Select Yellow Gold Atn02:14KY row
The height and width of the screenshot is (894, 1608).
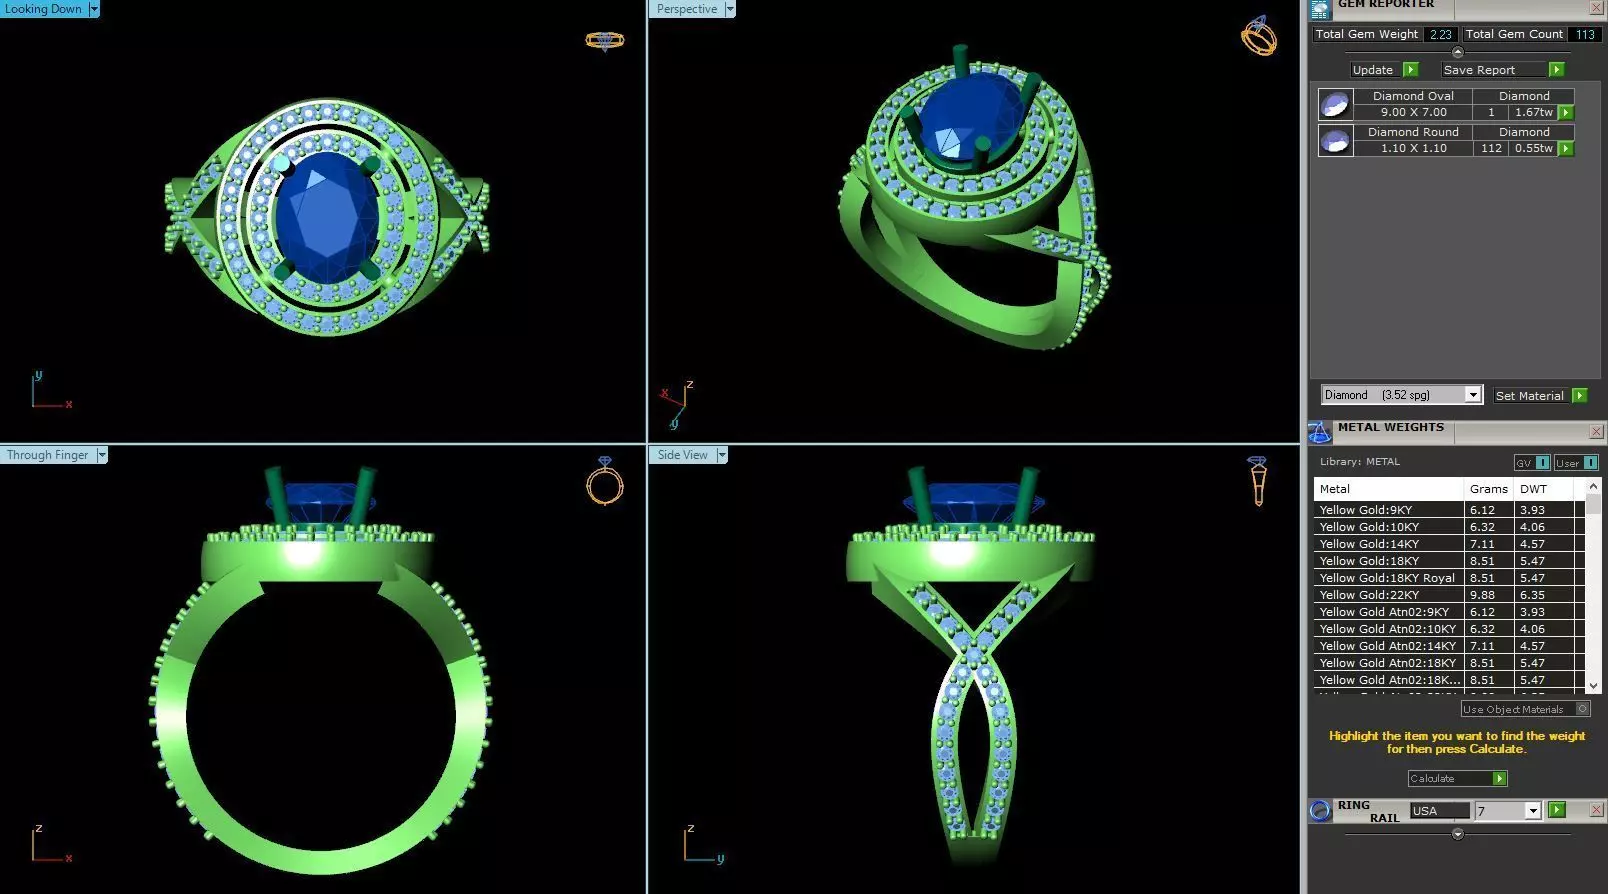click(x=1449, y=646)
